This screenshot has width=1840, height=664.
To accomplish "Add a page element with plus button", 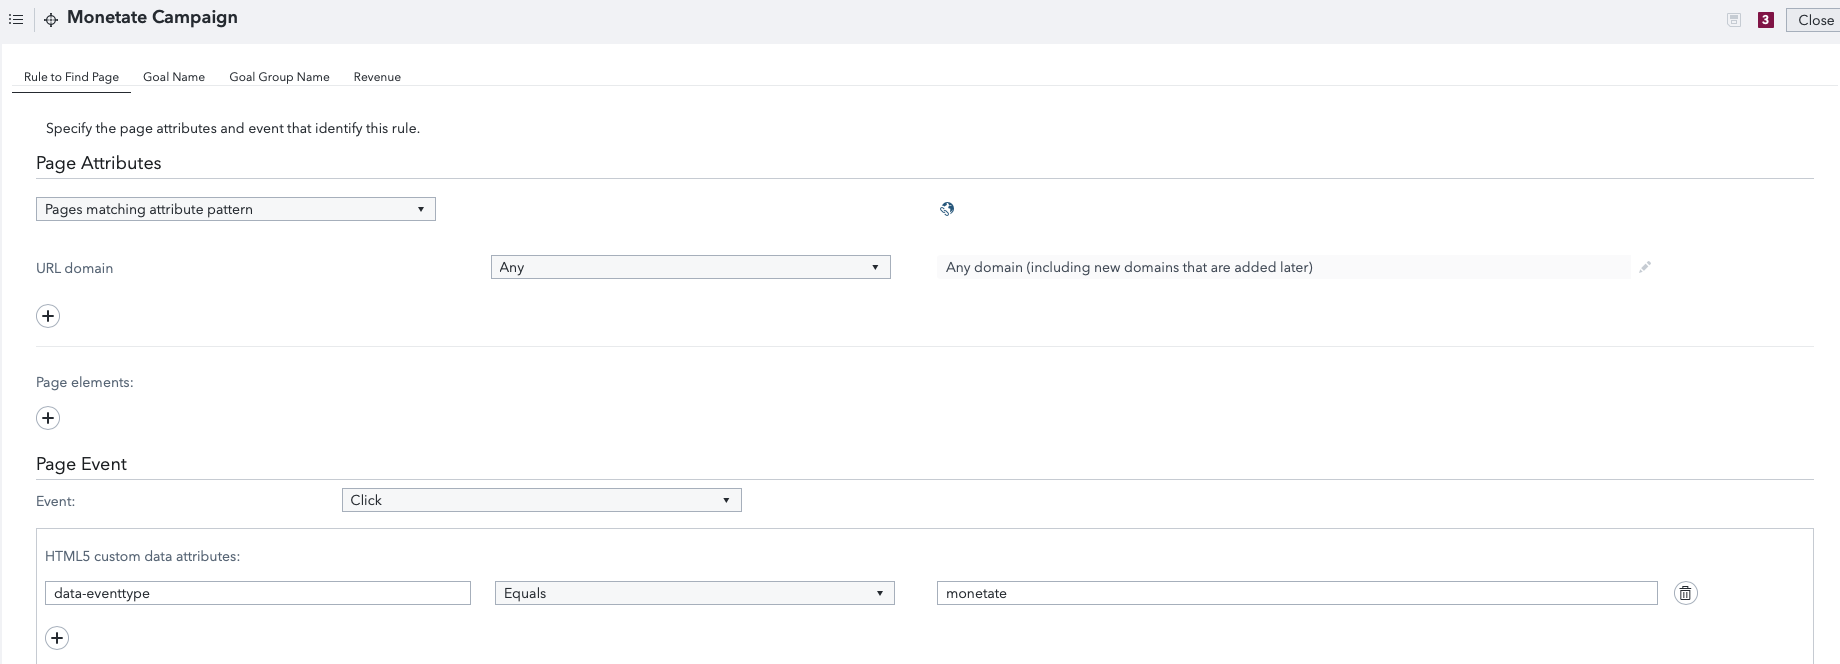I will click(48, 418).
